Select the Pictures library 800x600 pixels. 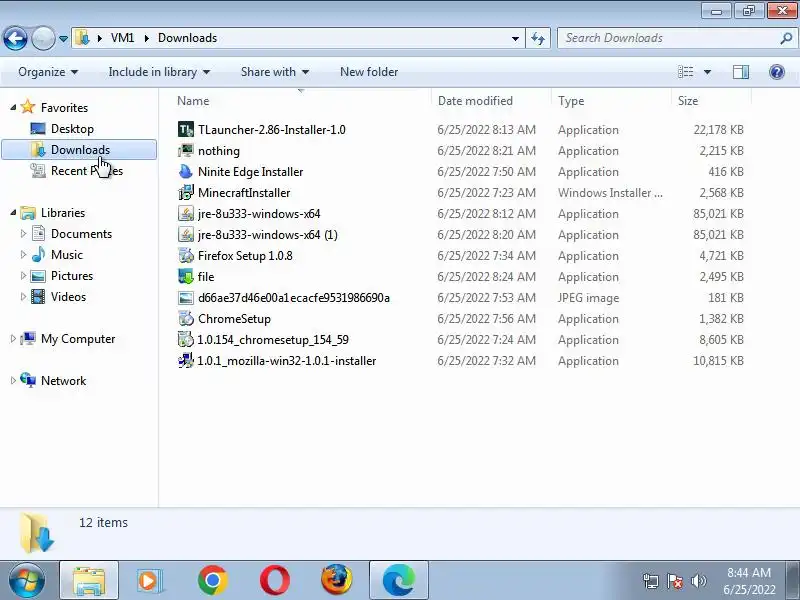[72, 276]
